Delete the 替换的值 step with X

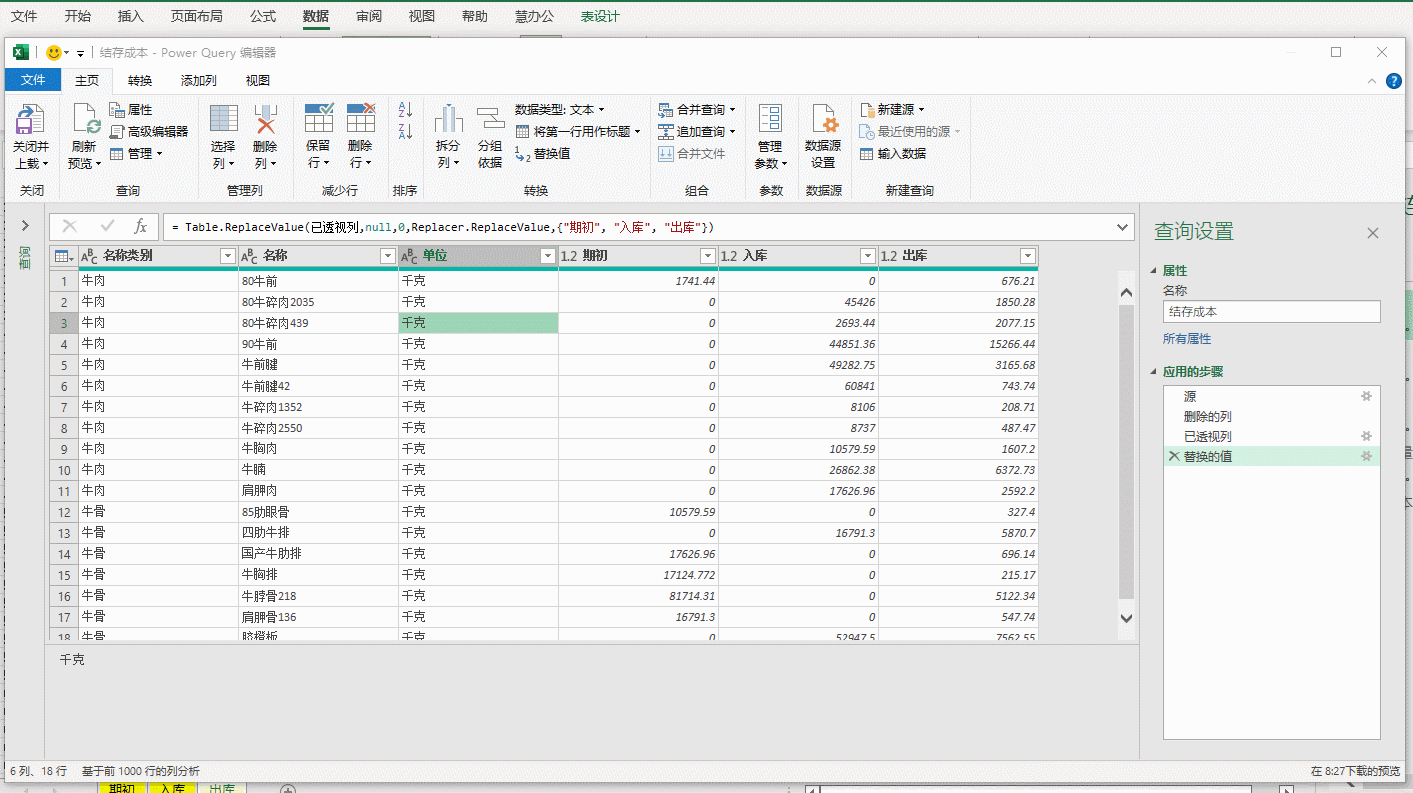[x=1174, y=456]
